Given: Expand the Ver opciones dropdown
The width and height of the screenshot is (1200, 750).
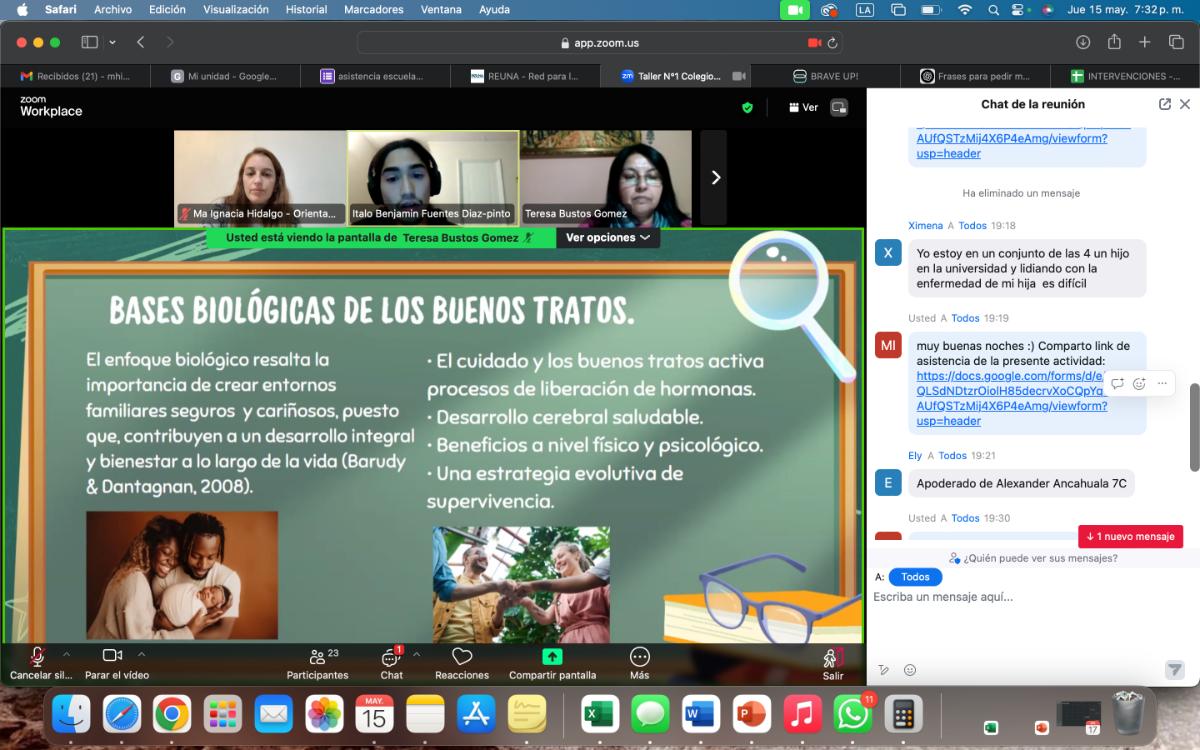Looking at the screenshot, I should click(x=607, y=238).
